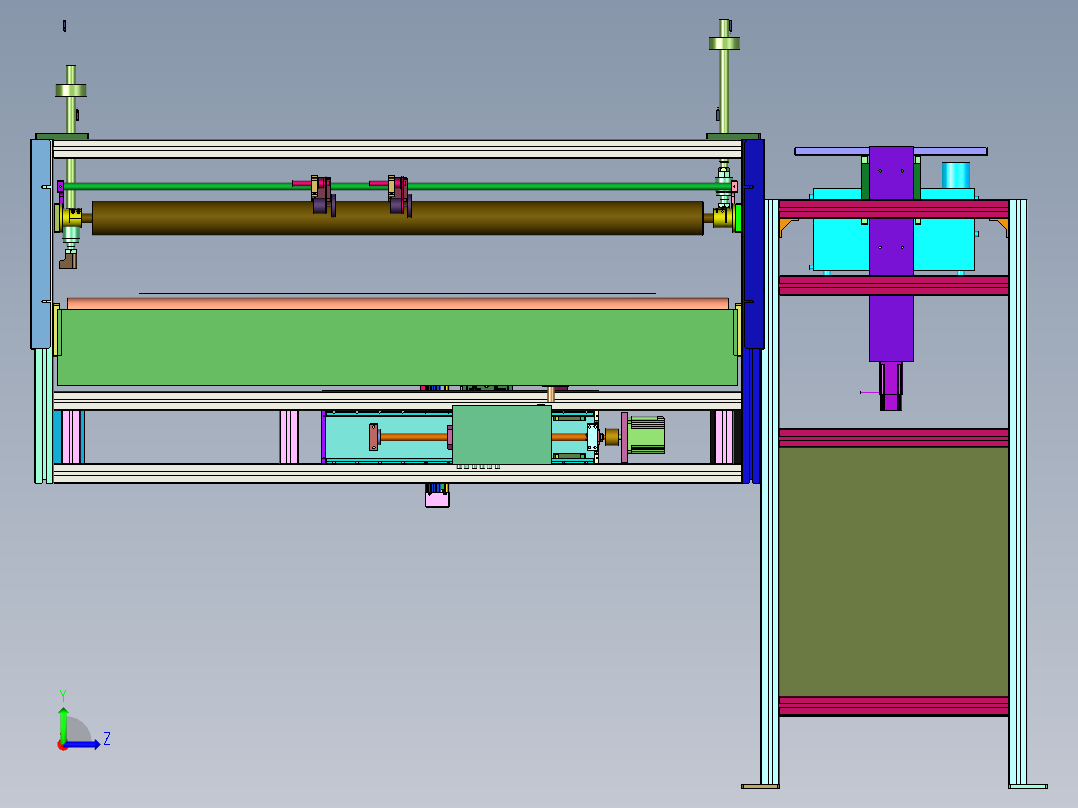This screenshot has width=1078, height=808.
Task: Pick the left vertical shaft flange disc
Action: pyautogui.click(x=71, y=90)
